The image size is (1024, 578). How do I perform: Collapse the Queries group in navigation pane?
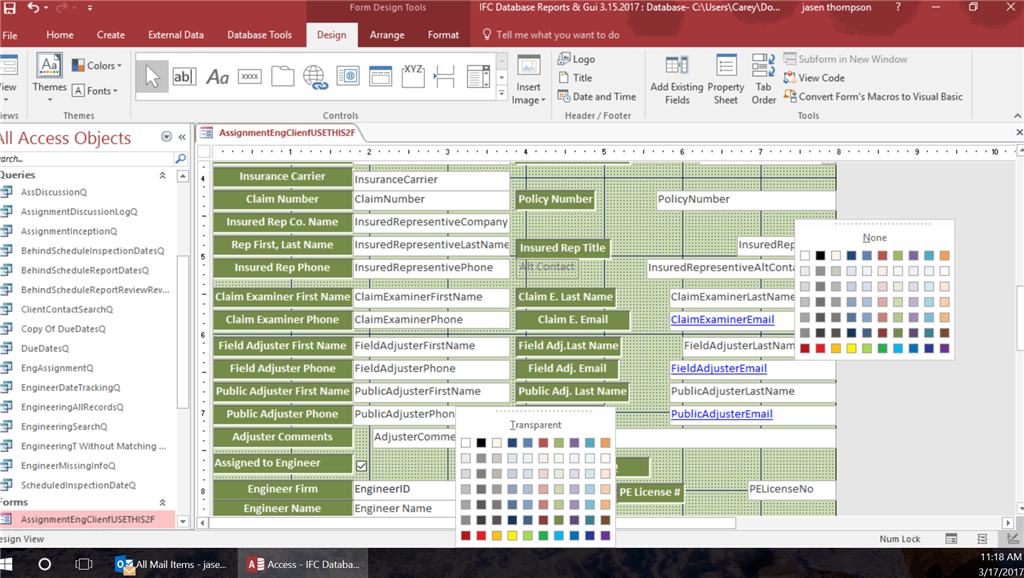coord(162,175)
